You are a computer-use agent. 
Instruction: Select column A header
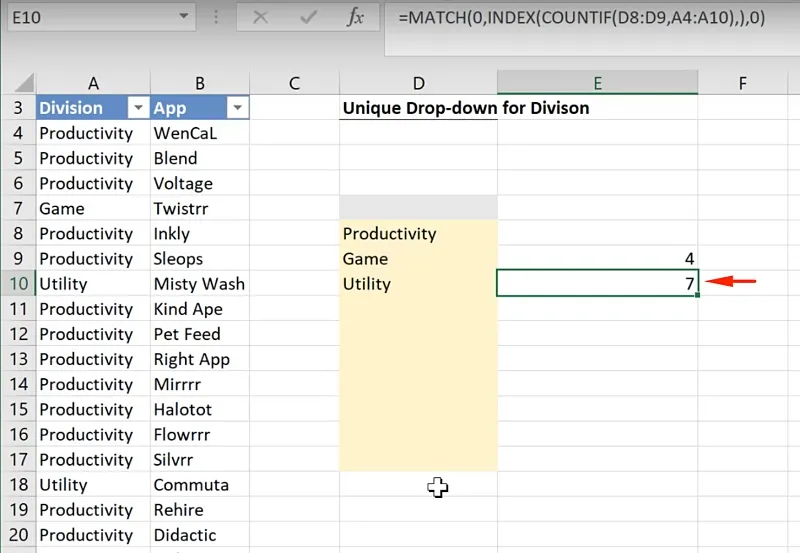(x=93, y=84)
